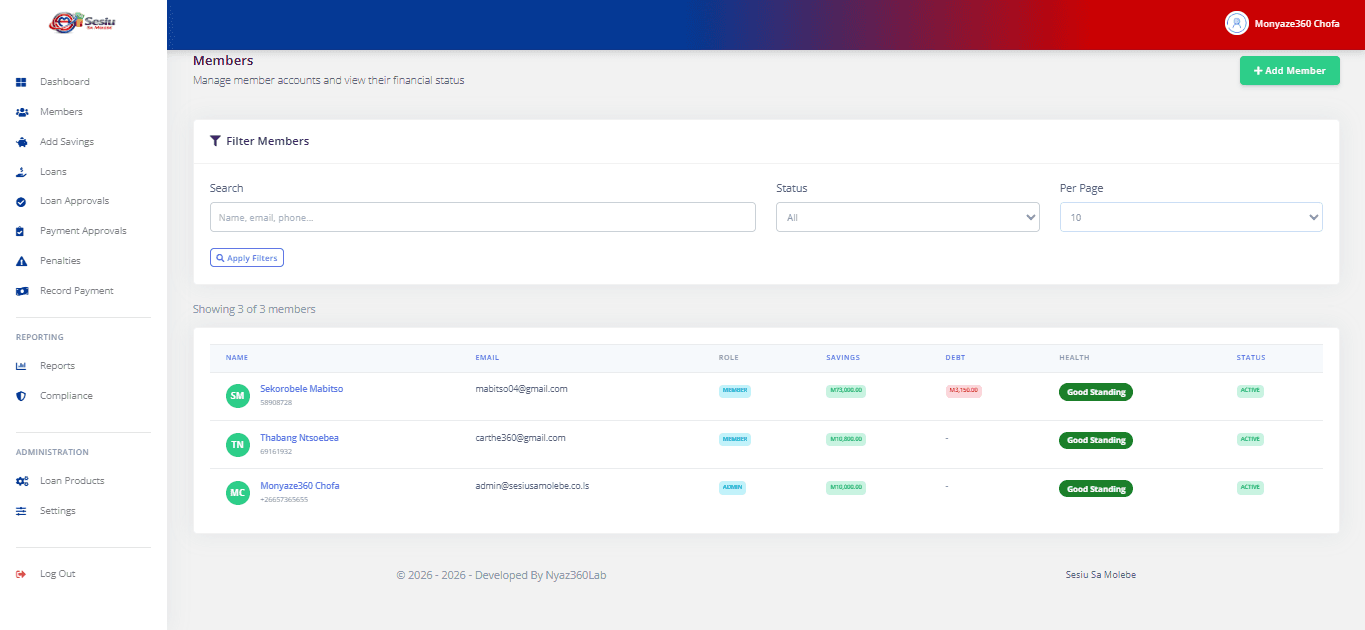Viewport: 1365px width, 630px height.
Task: Open Monyaze360 Chofa member name link
Action: pyautogui.click(x=299, y=486)
